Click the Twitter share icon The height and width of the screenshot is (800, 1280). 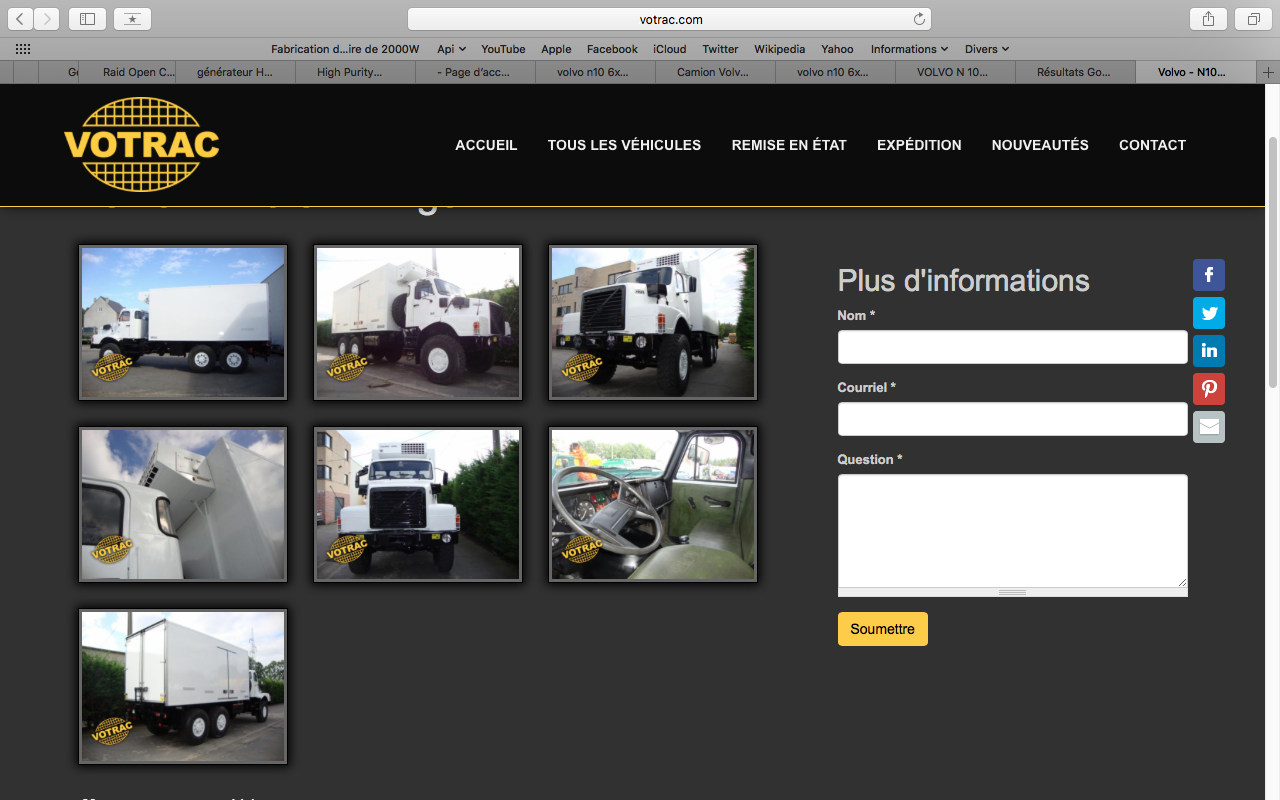(x=1208, y=313)
